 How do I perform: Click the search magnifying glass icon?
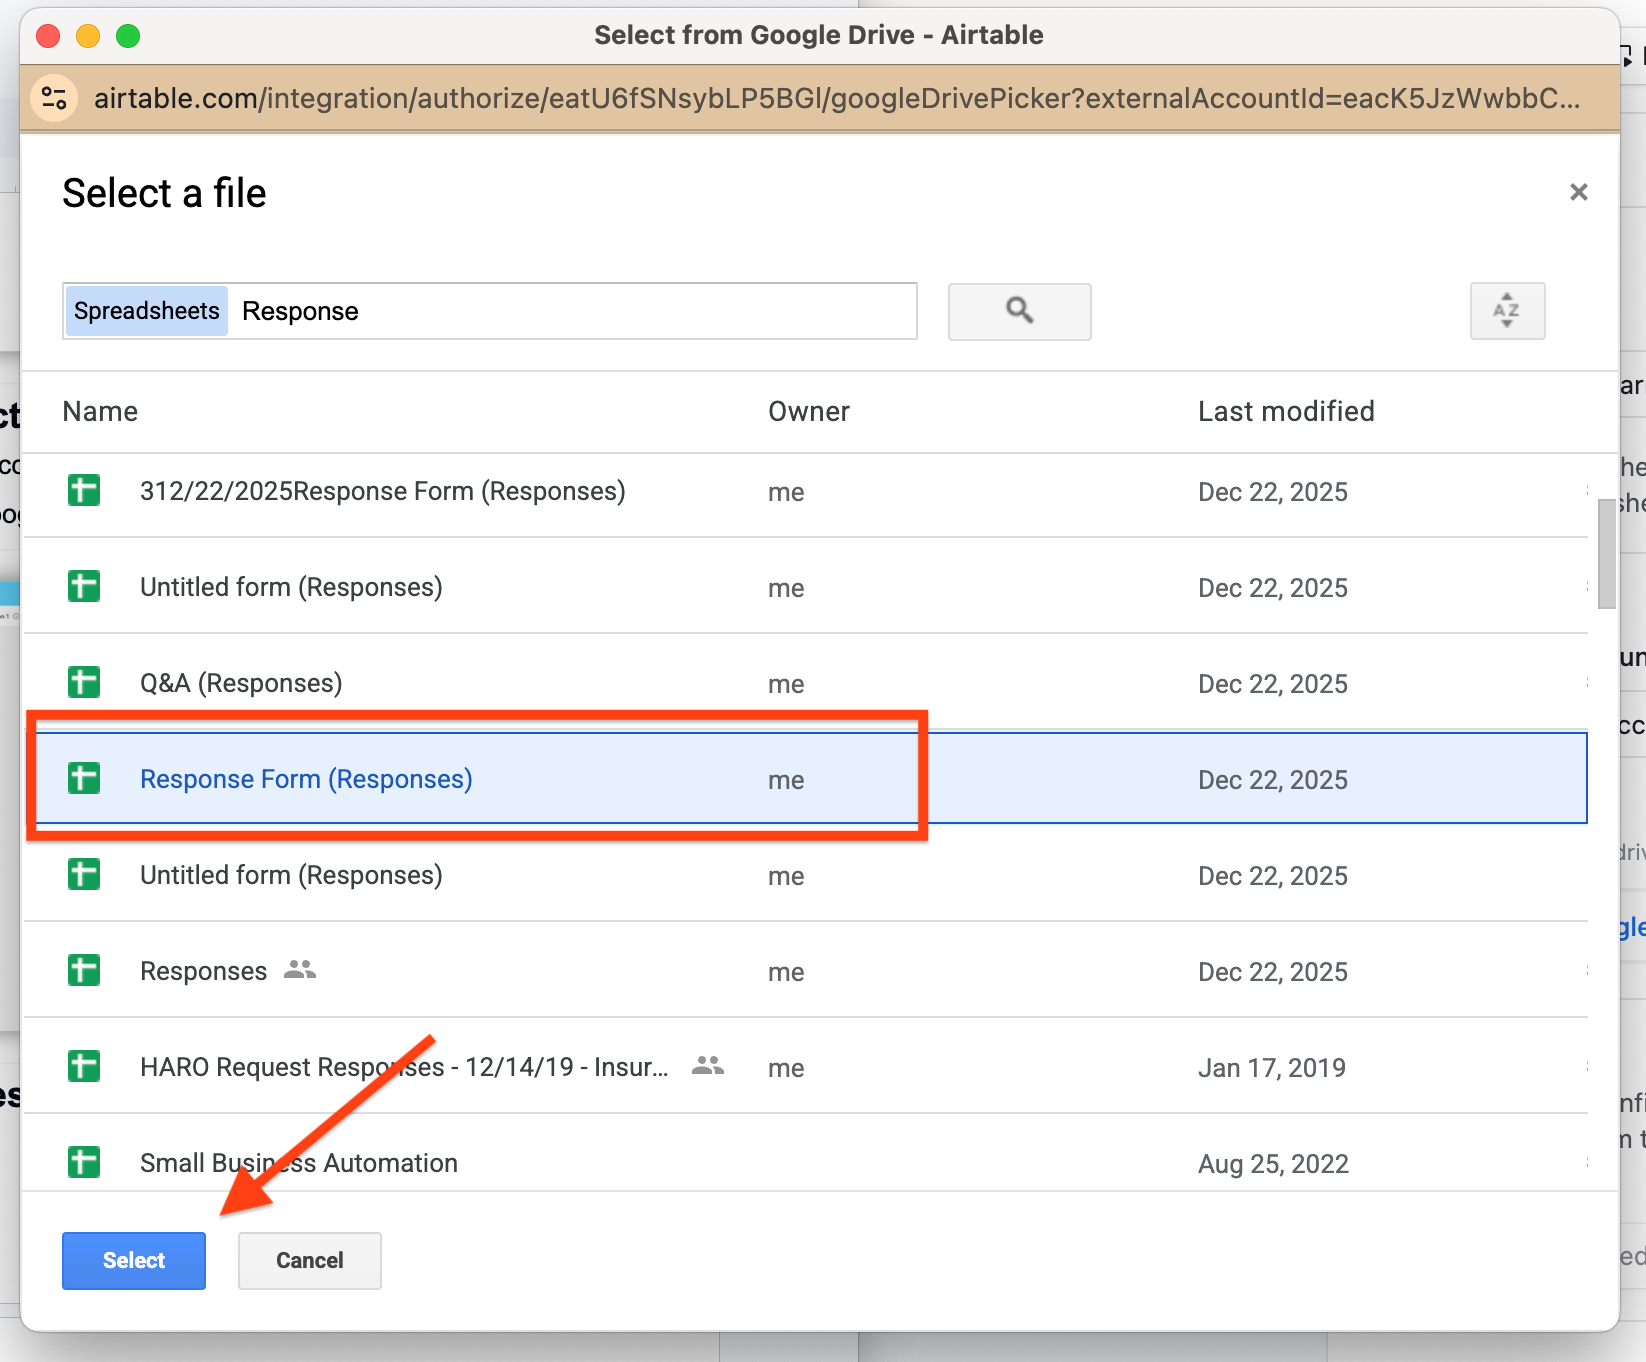[x=1019, y=311]
